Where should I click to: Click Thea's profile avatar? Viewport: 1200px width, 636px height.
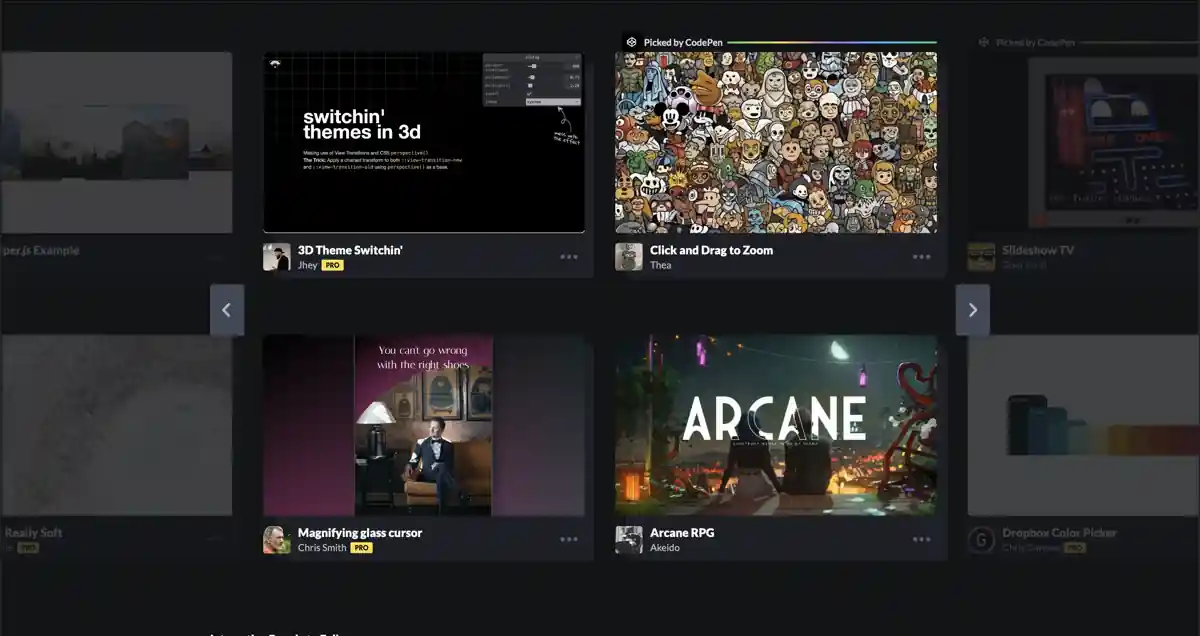tap(629, 257)
